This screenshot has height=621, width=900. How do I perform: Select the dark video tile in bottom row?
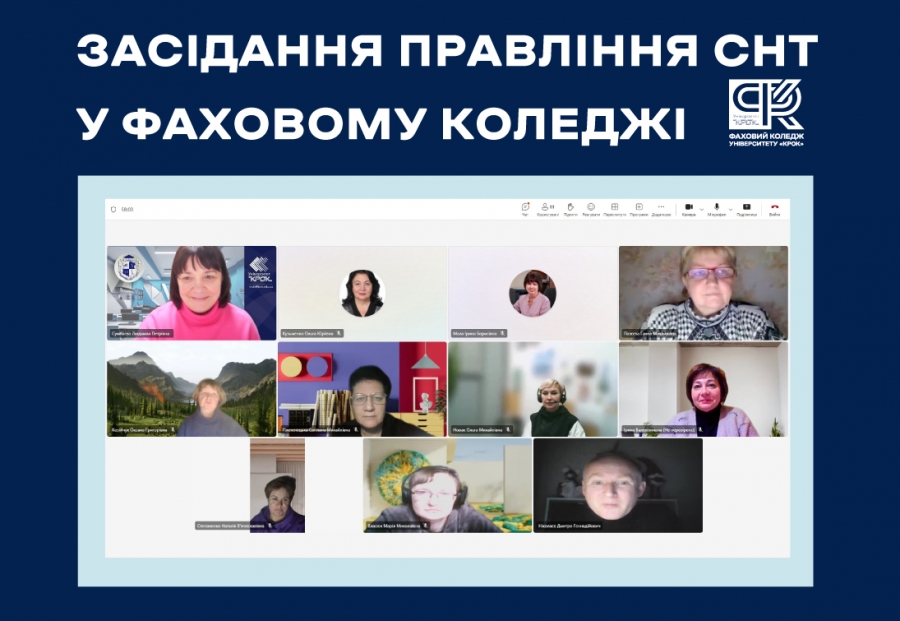[617, 485]
